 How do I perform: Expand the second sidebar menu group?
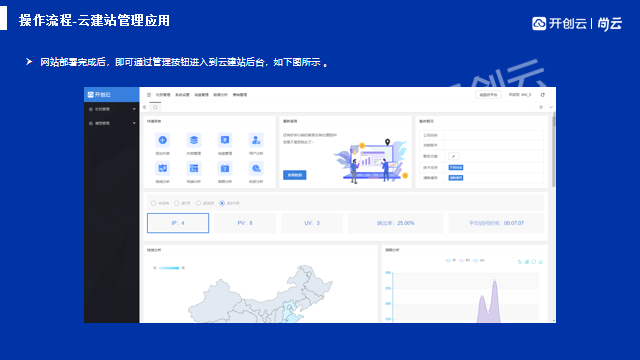(x=111, y=123)
